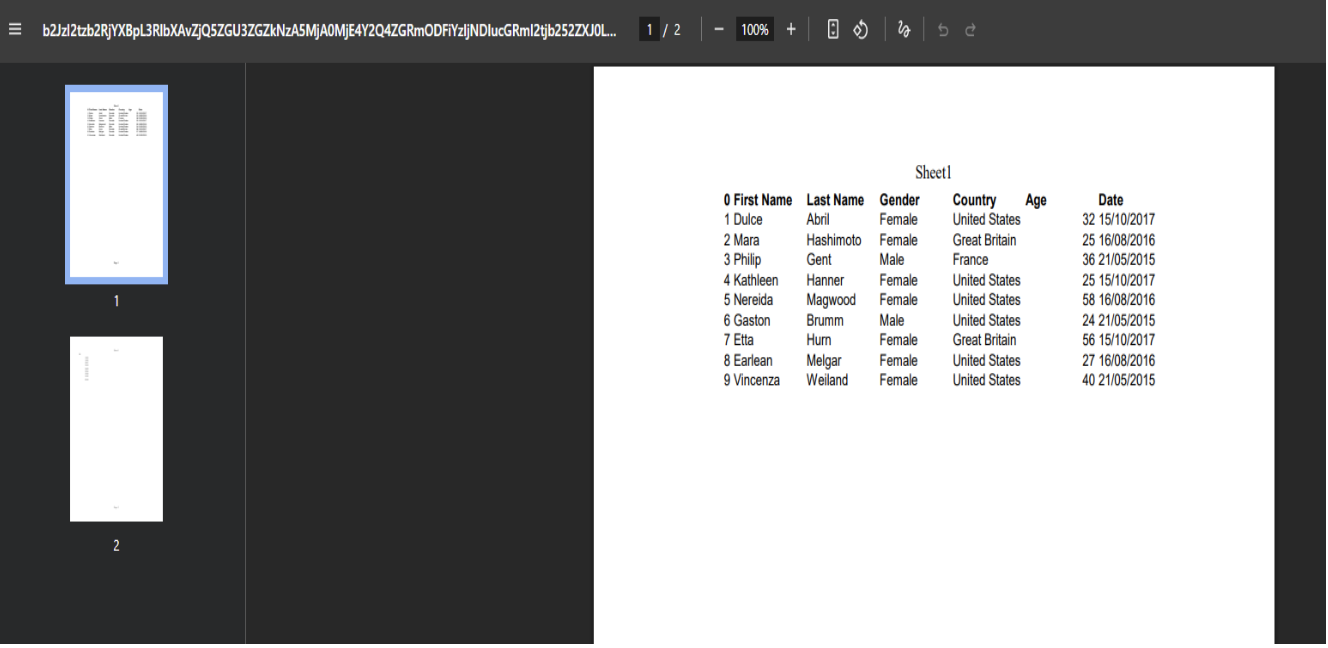Image resolution: width=1328 pixels, height=648 pixels.
Task: Click the zoom in plus icon
Action: (x=791, y=30)
